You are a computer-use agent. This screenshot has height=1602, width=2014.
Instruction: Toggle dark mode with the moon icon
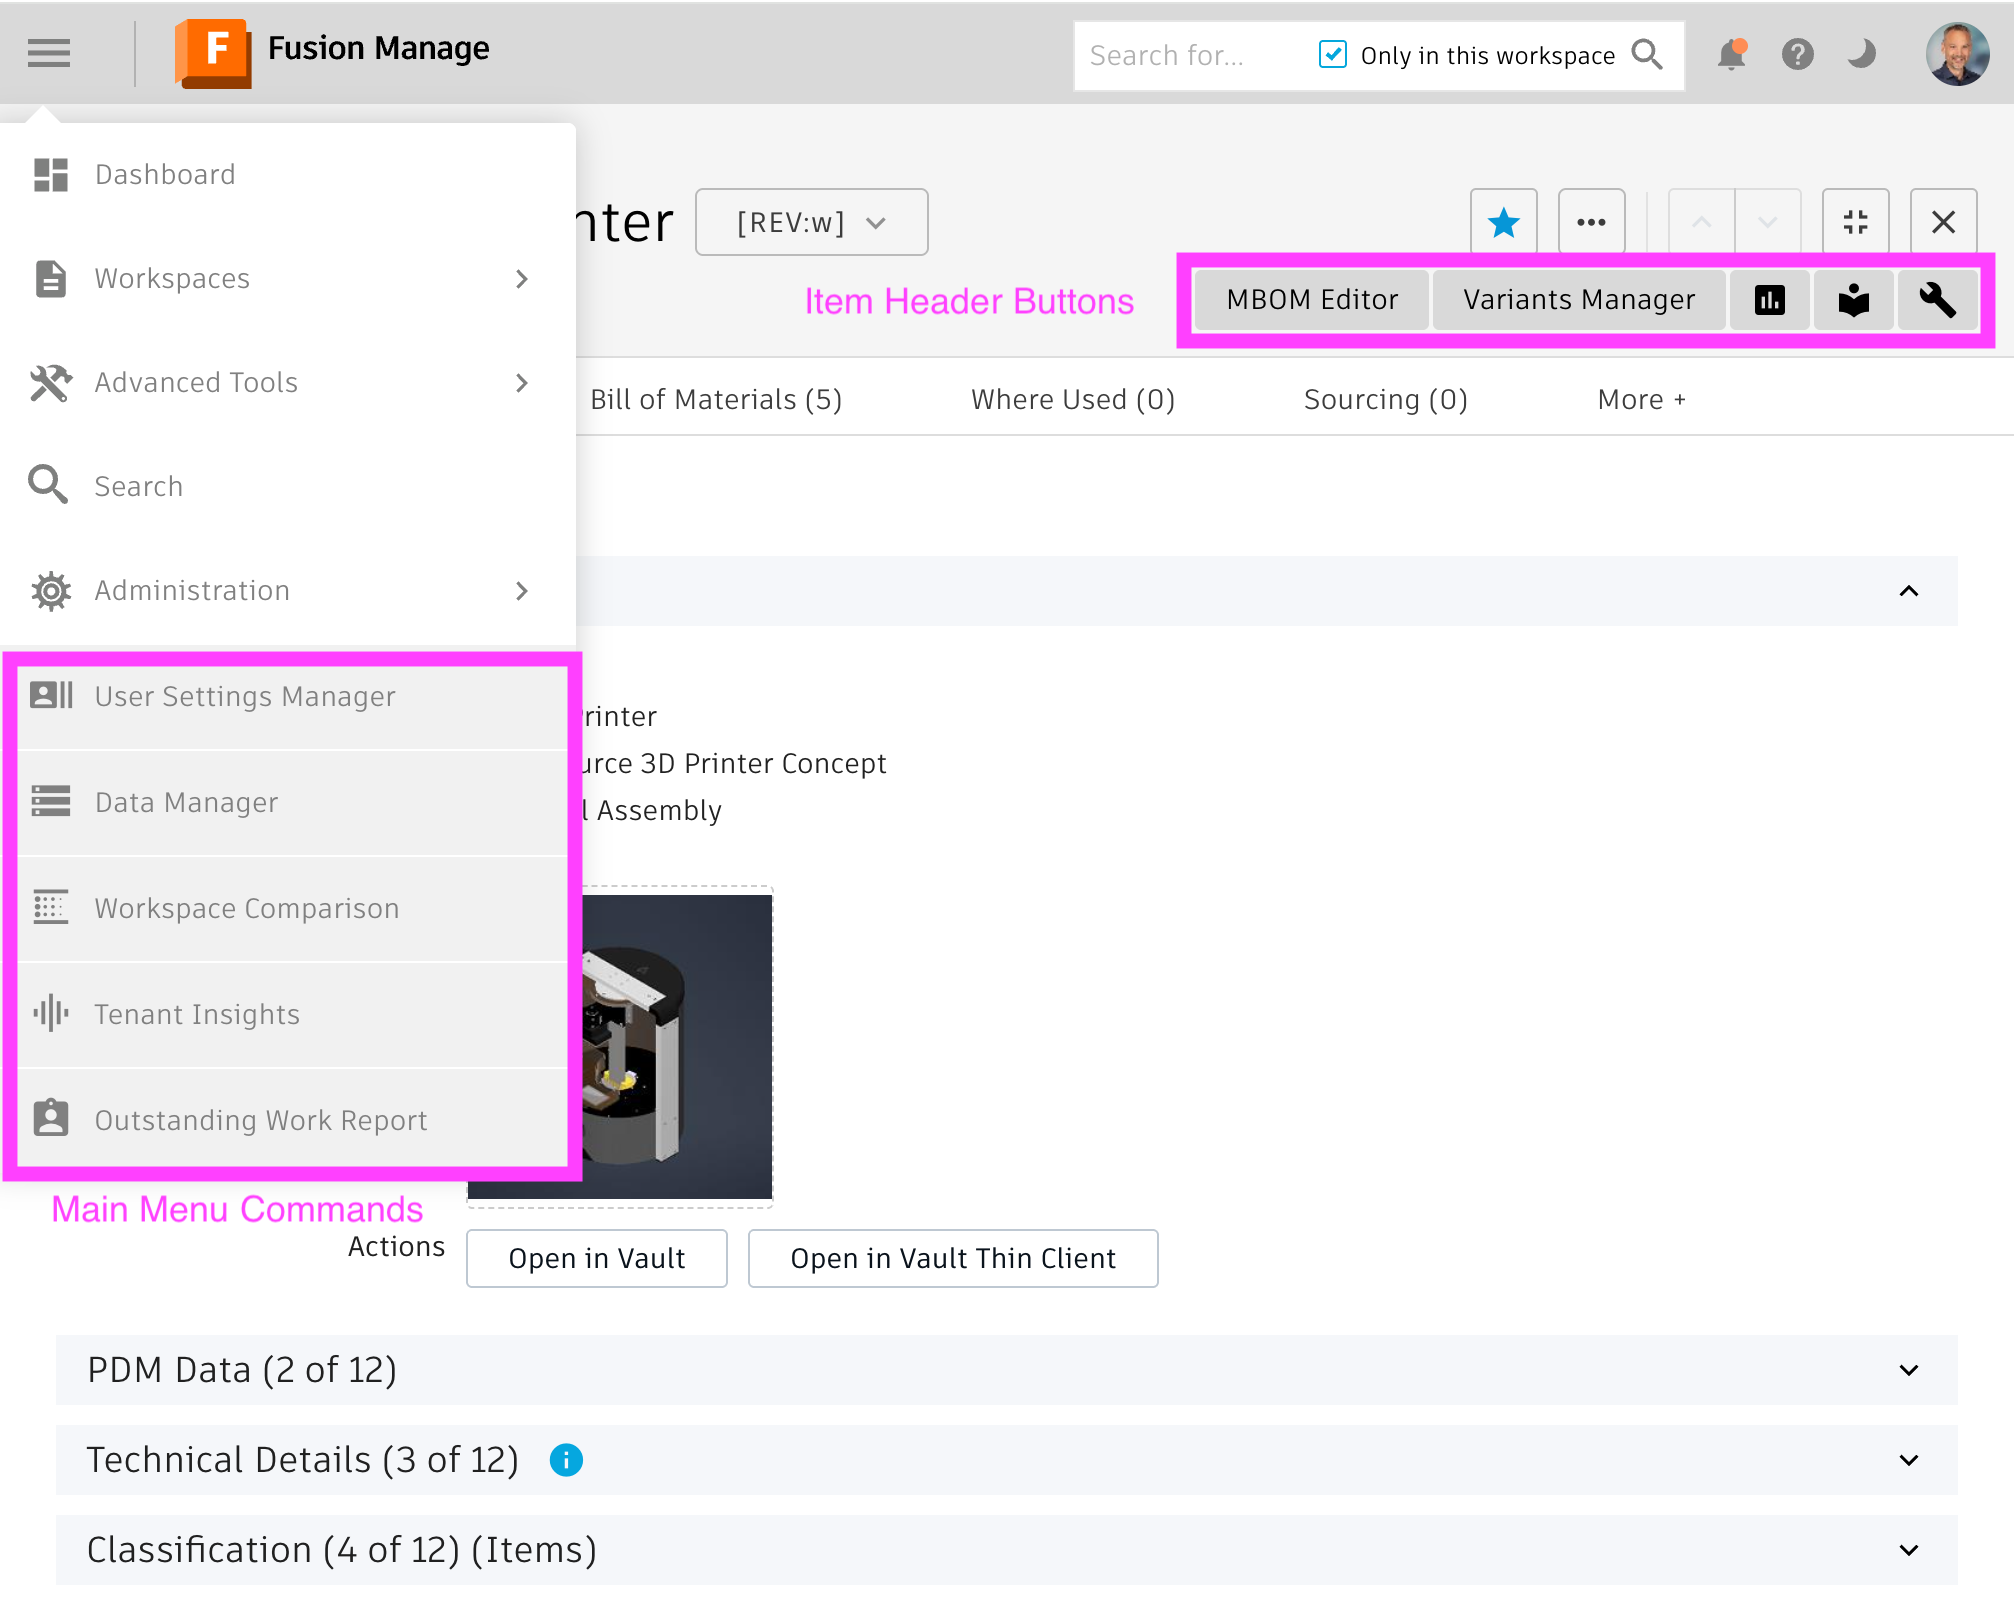click(1861, 54)
